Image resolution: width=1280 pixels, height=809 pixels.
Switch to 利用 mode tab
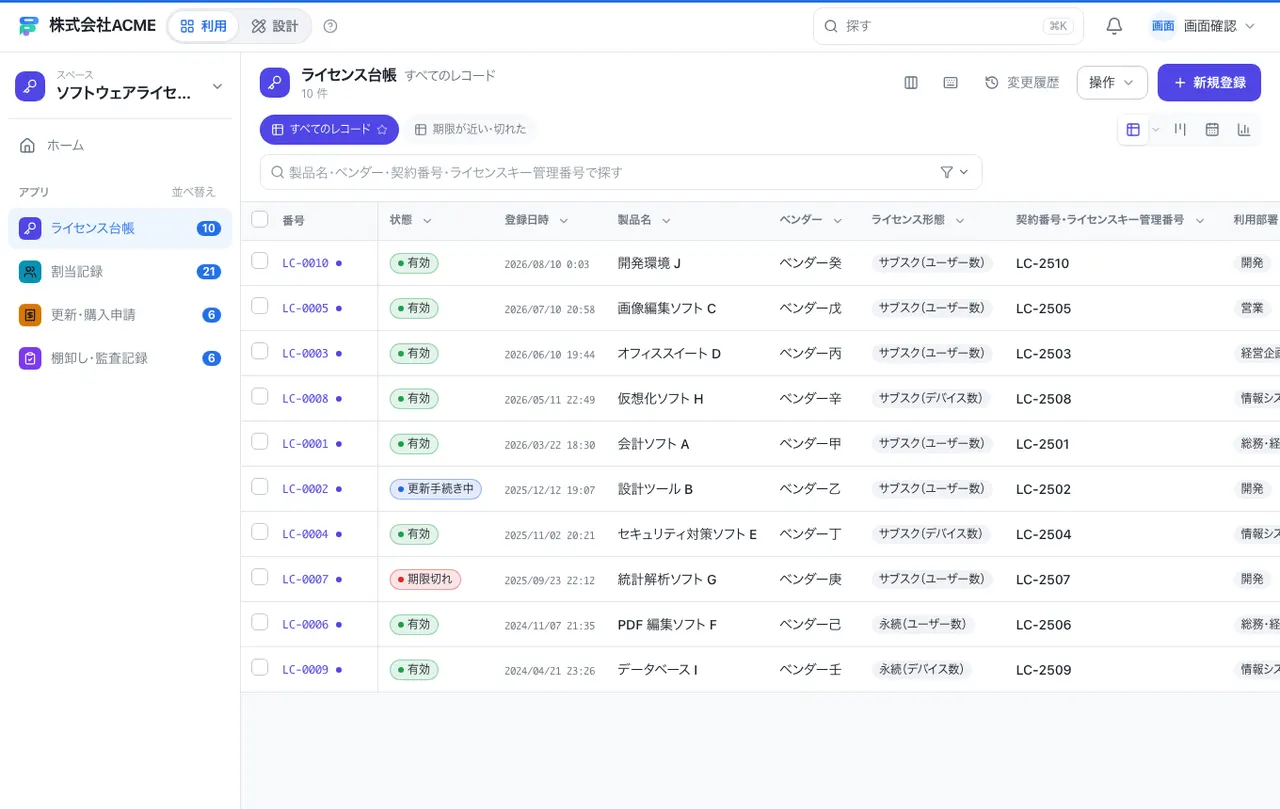204,26
